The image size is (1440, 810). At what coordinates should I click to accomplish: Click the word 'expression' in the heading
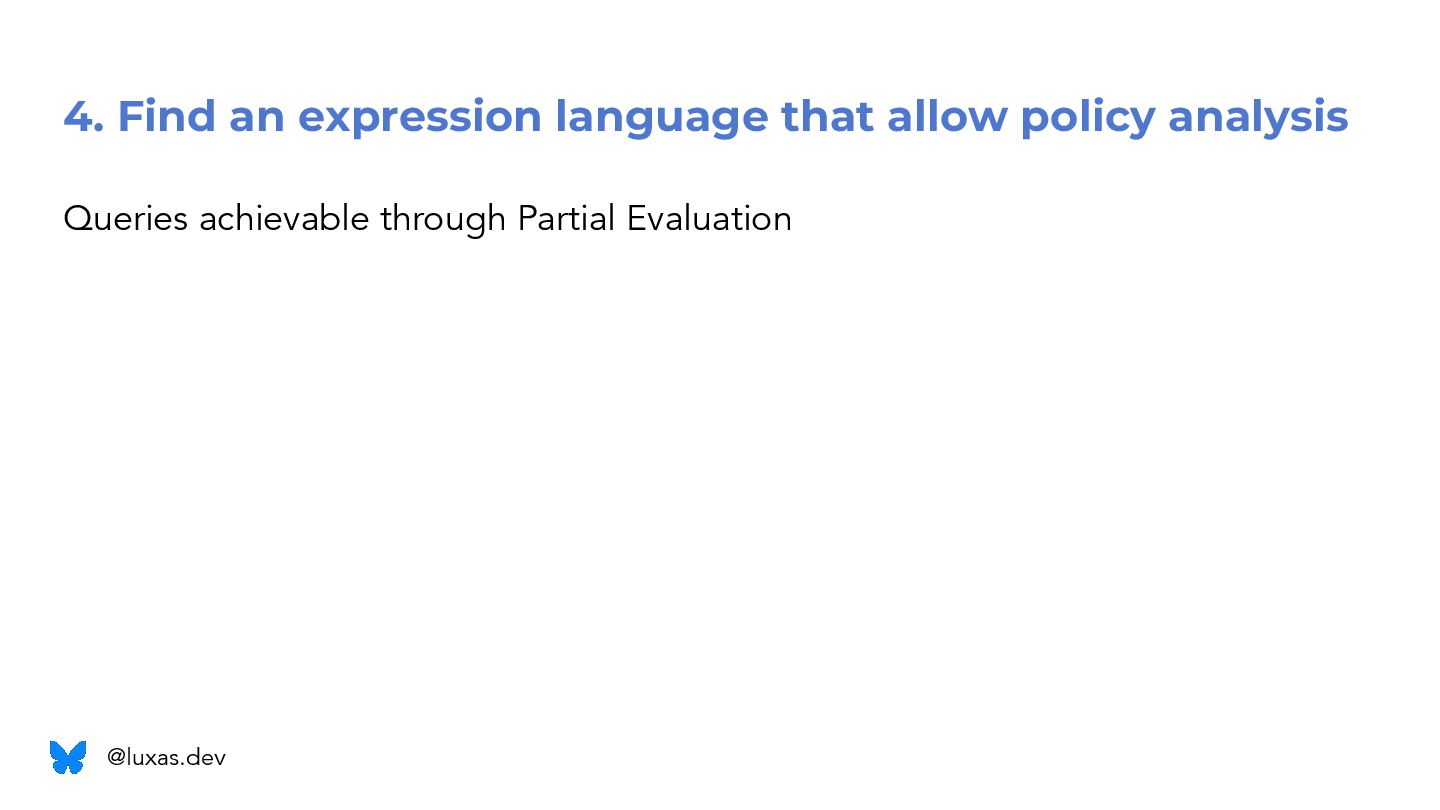click(419, 117)
